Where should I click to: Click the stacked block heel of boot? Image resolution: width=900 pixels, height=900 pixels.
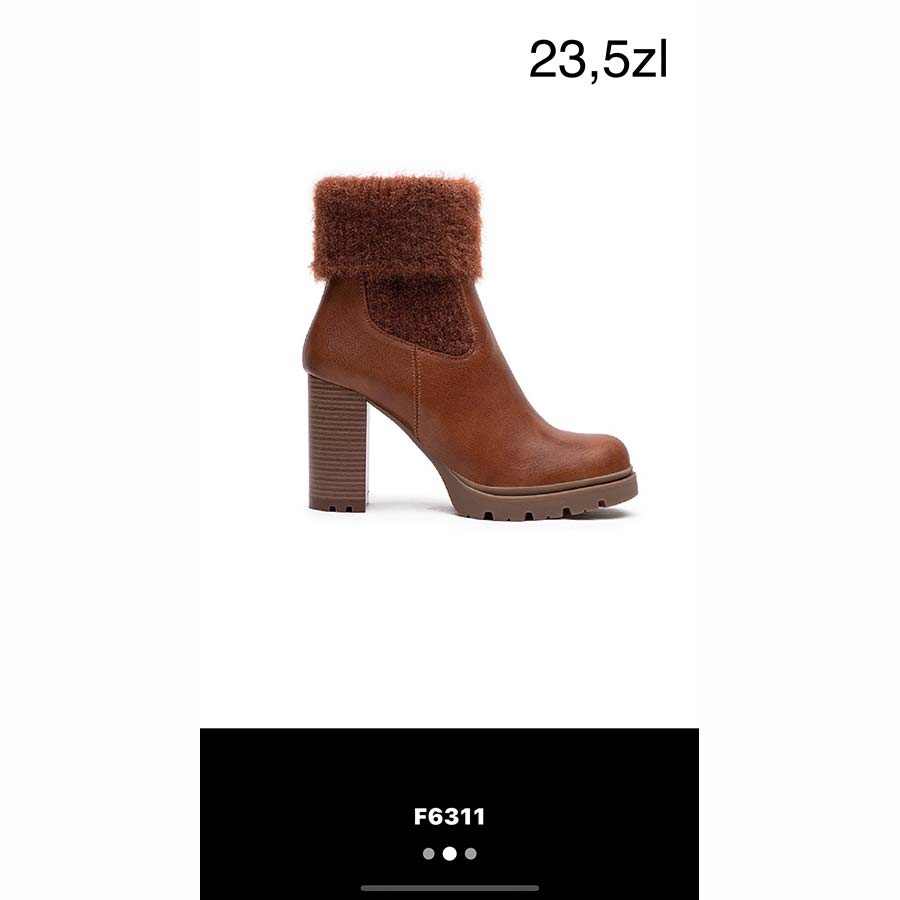click(338, 443)
